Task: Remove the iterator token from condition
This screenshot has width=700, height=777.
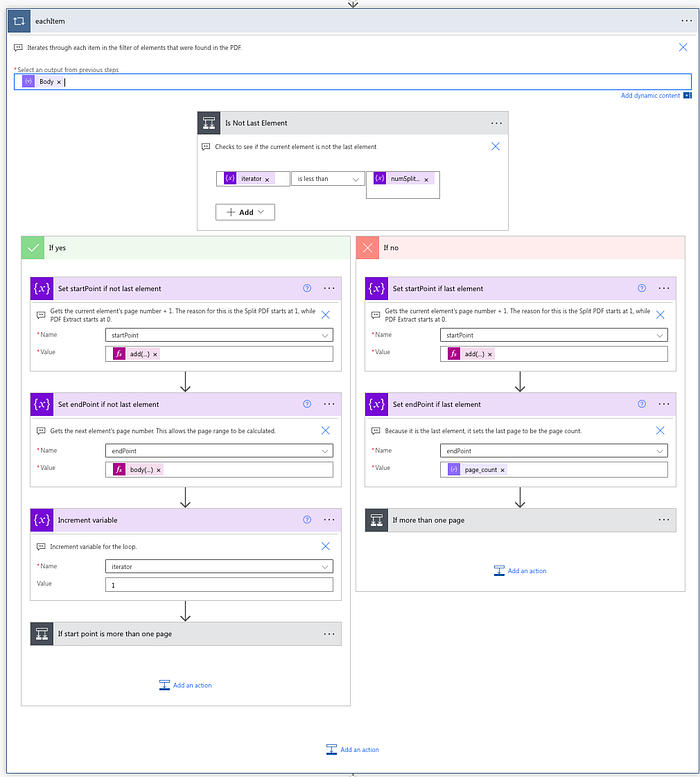Action: 267,179
